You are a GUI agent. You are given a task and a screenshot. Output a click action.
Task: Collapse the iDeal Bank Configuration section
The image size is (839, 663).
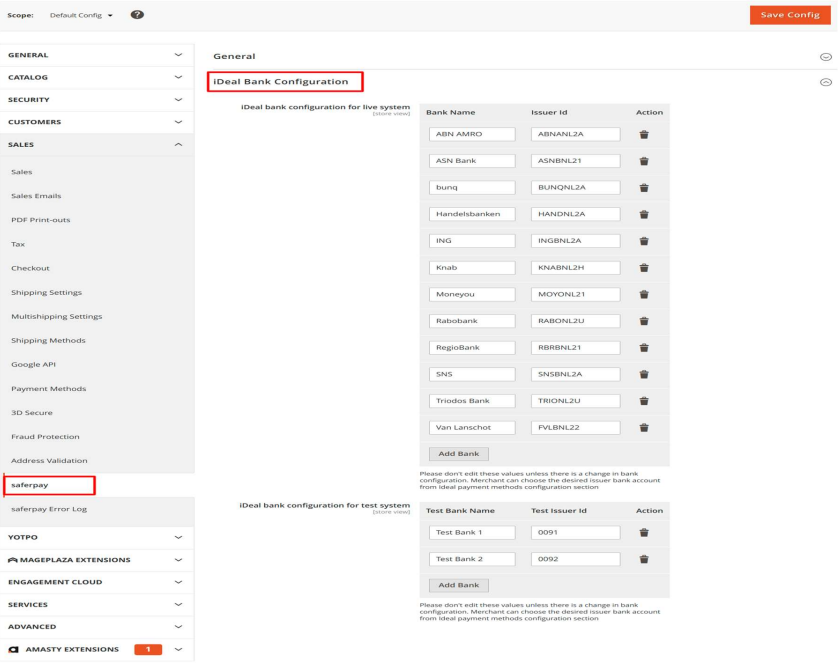click(825, 81)
